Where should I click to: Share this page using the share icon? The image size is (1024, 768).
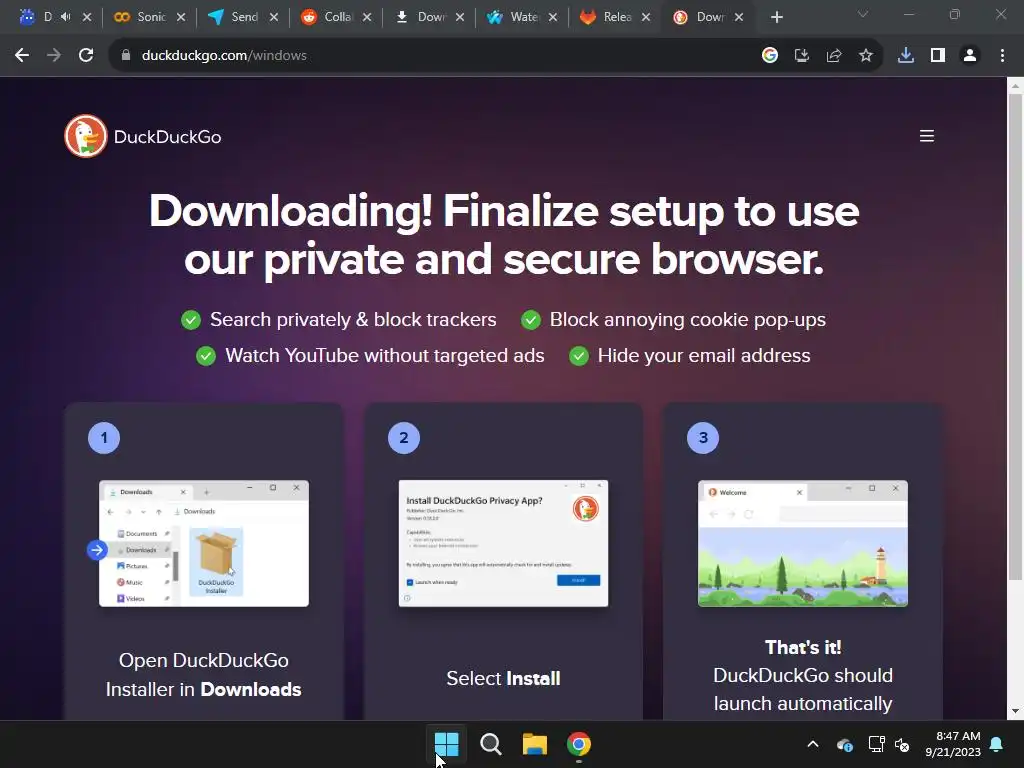pos(833,56)
